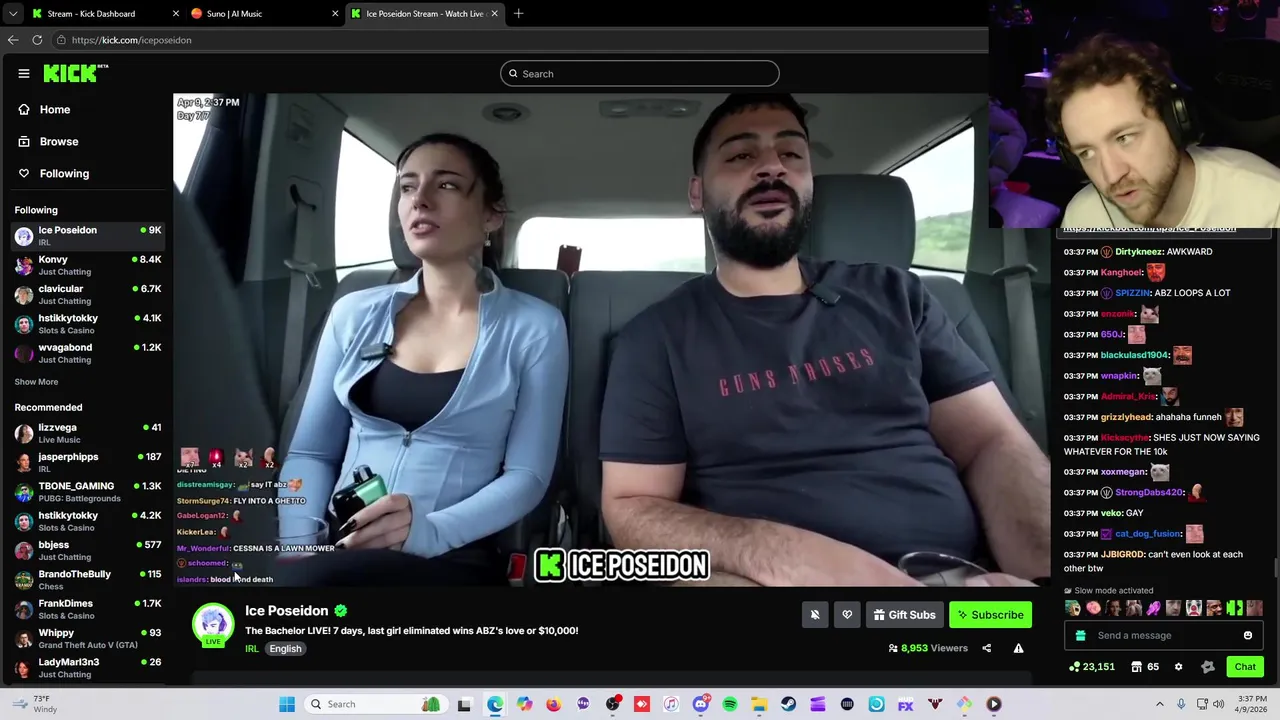Open bbjess recommended channel

pos(88,550)
